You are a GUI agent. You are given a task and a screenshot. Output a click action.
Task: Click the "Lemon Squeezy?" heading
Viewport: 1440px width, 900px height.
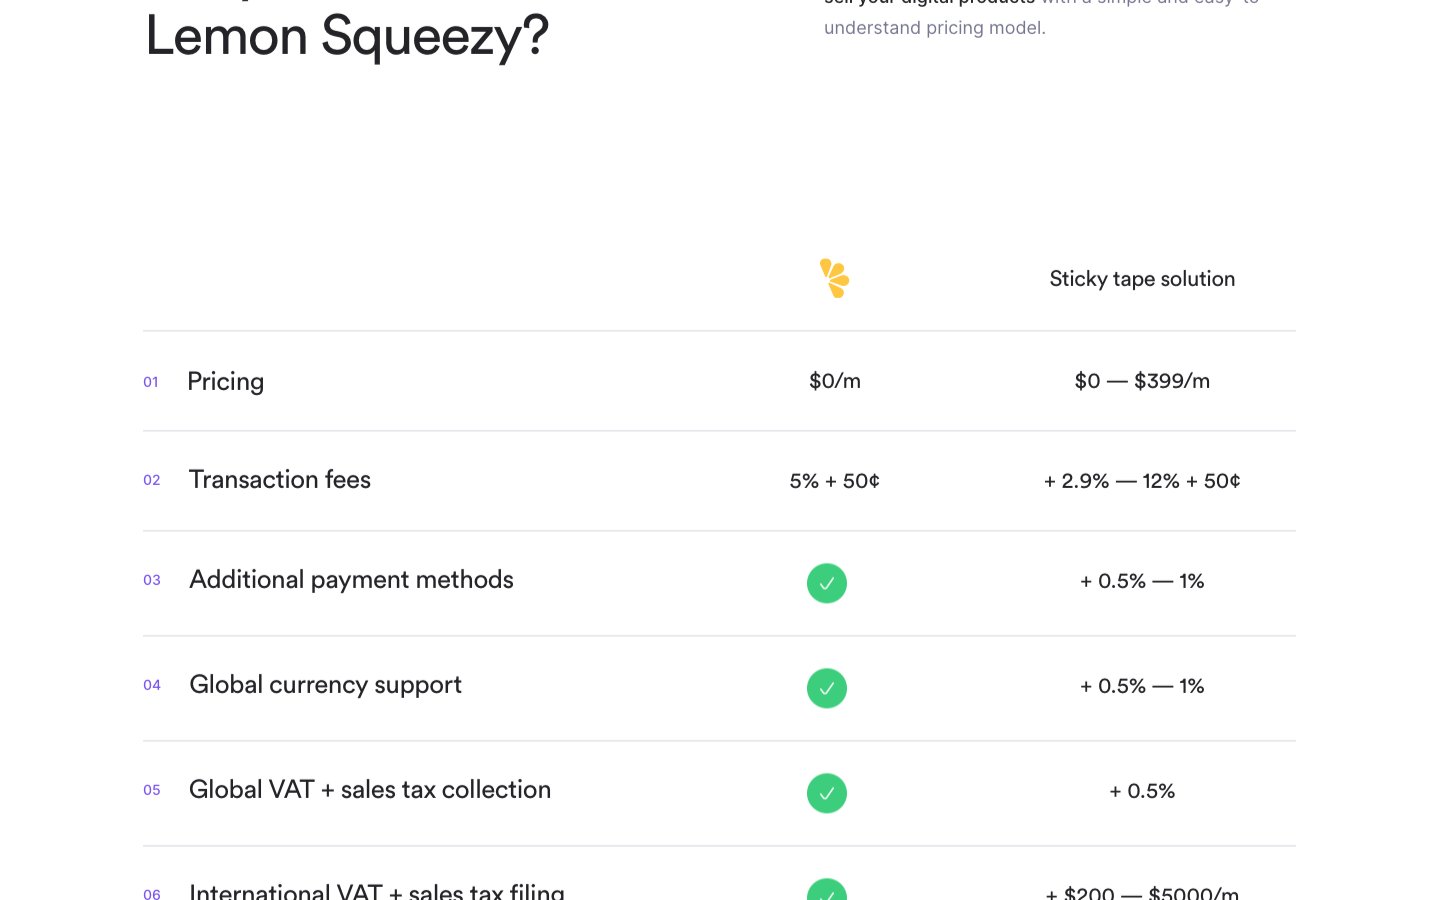[347, 37]
